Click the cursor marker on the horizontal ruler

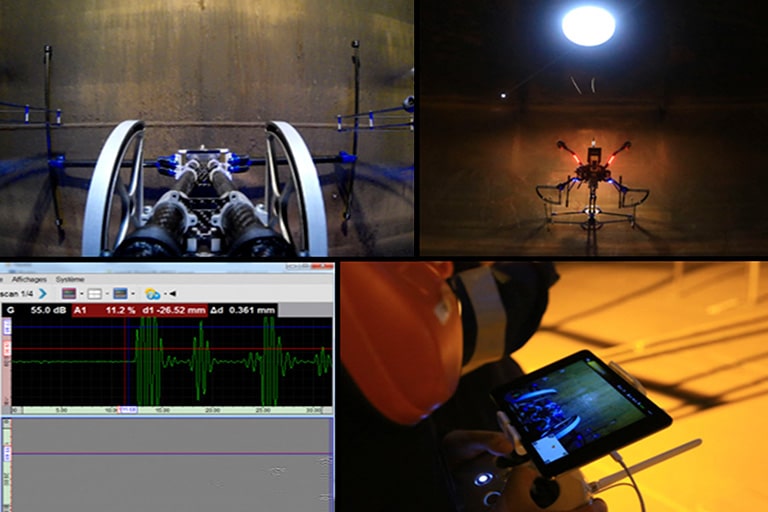click(x=128, y=410)
